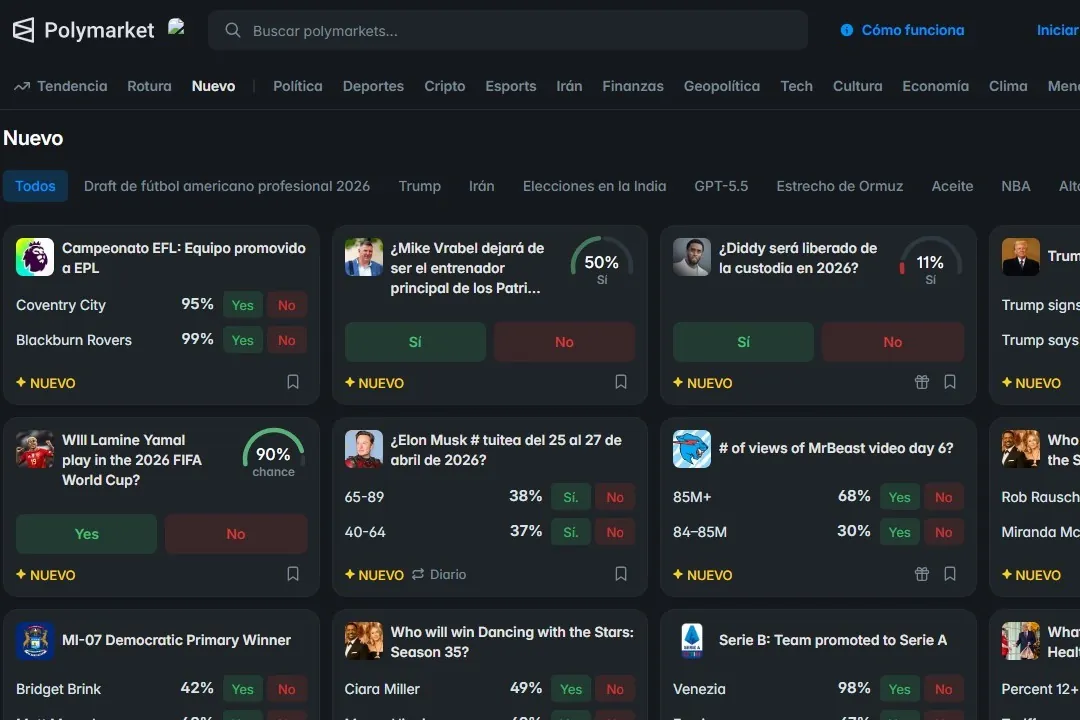Click gift icon on MrBeast market
The width and height of the screenshot is (1080, 720).
tap(922, 574)
